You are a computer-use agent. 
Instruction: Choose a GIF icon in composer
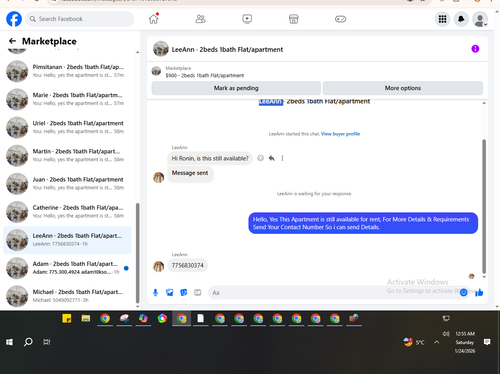pyautogui.click(x=198, y=293)
